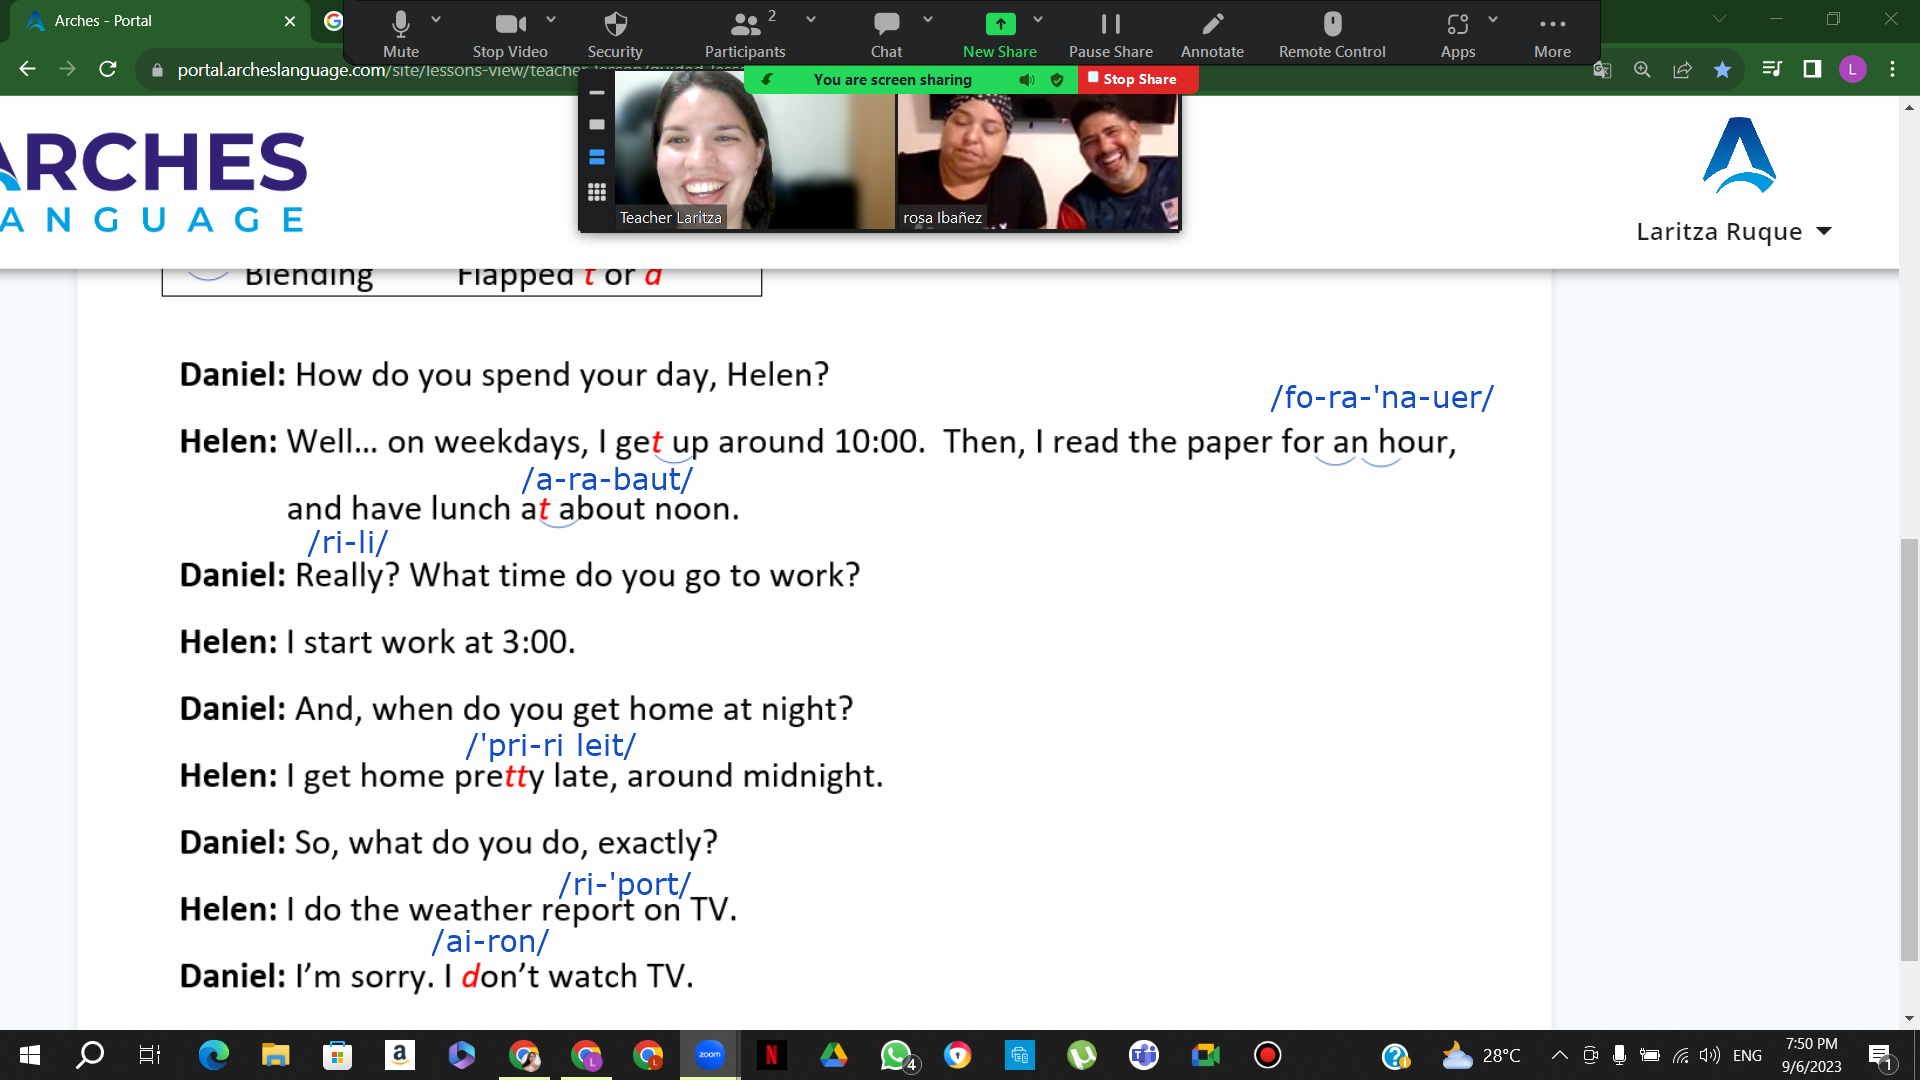Expand Chat options arrow
The height and width of the screenshot is (1080, 1920).
[928, 19]
